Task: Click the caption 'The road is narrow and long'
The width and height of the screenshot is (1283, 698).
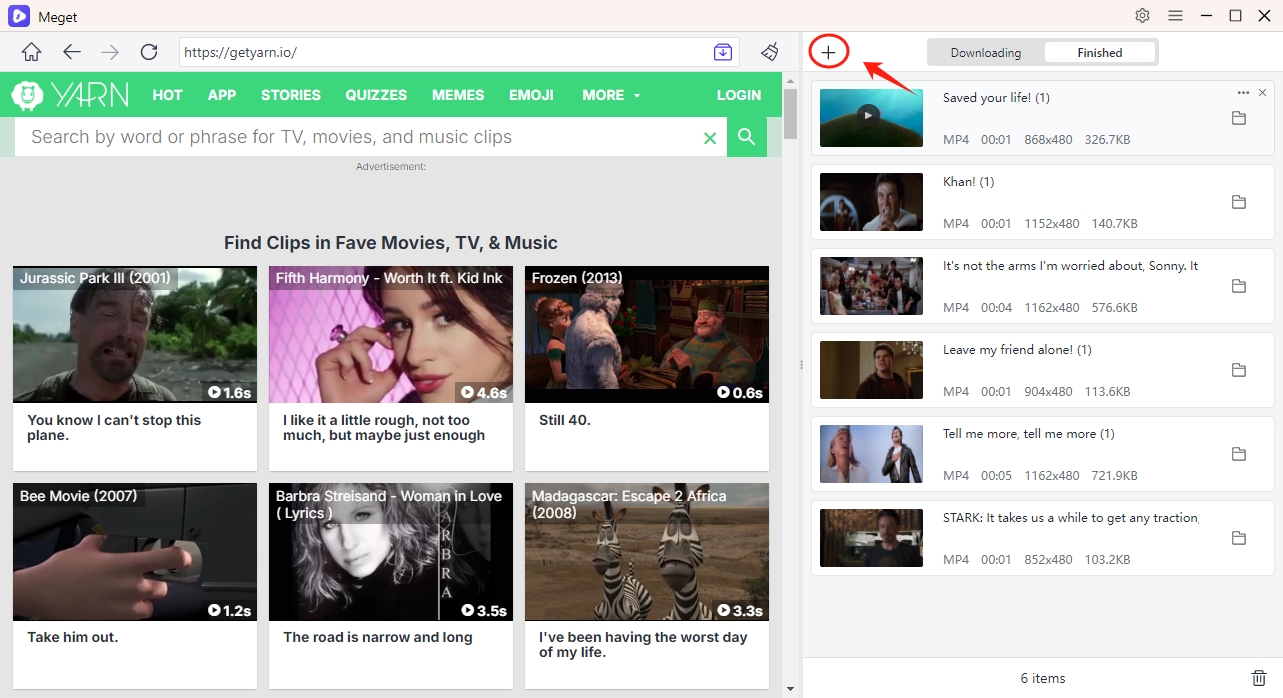Action: (378, 637)
